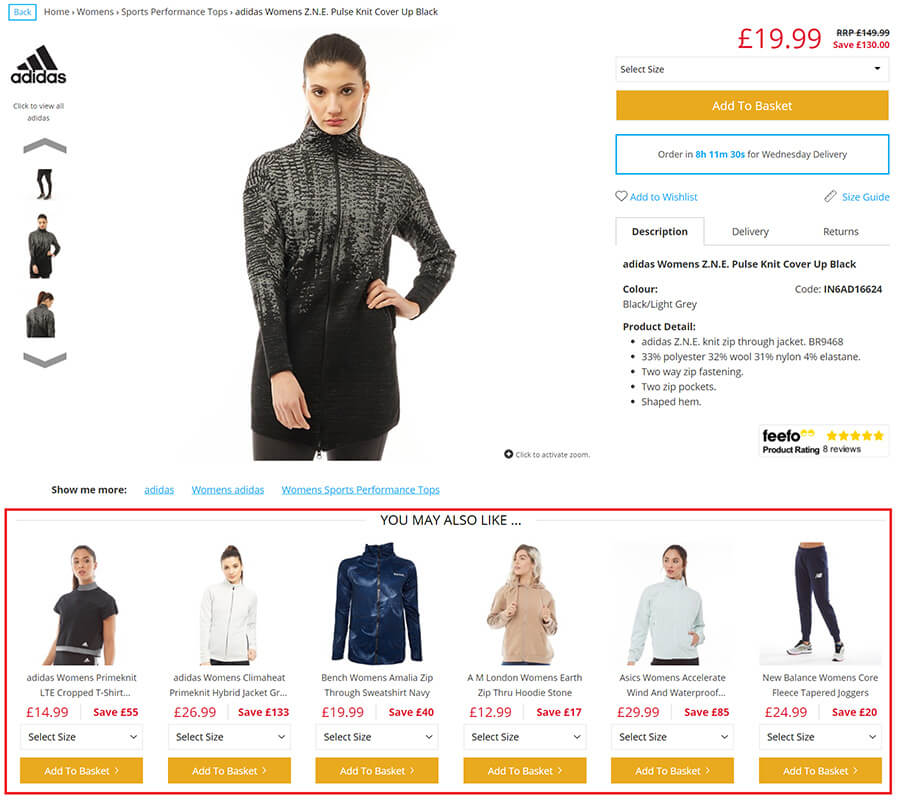This screenshot has width=900, height=804.
Task: Click the main Add To Basket button
Action: point(752,106)
